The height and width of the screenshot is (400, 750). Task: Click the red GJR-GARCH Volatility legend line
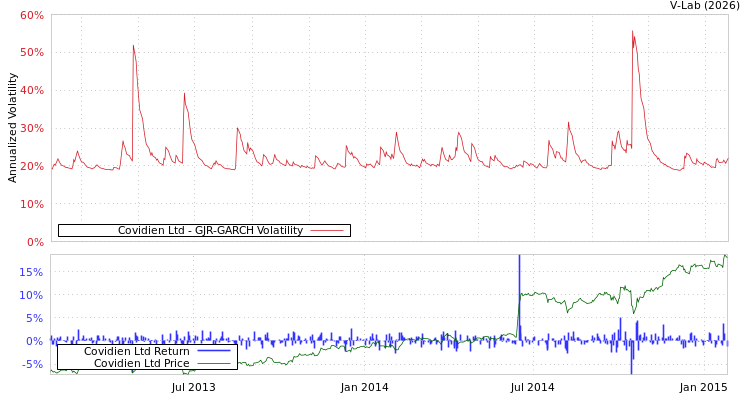pyautogui.click(x=327, y=231)
